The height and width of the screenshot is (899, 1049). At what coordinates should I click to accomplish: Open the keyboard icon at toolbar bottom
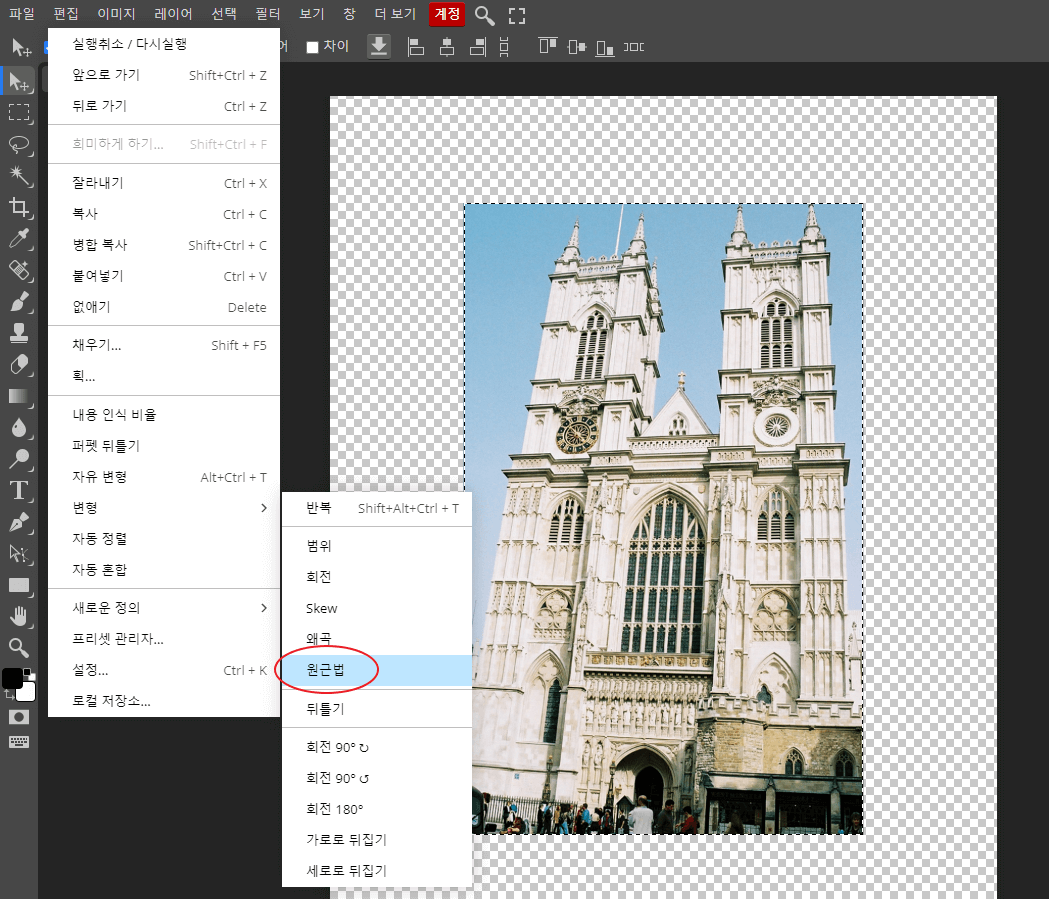coord(19,742)
